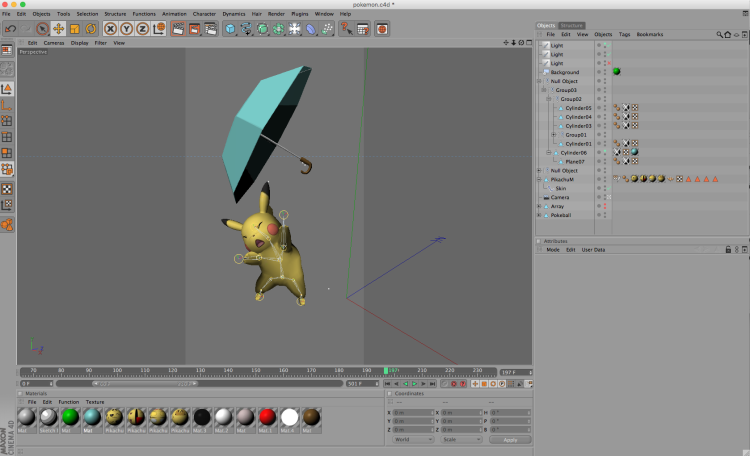Toggle the red X enable mark on third Light

609,63
